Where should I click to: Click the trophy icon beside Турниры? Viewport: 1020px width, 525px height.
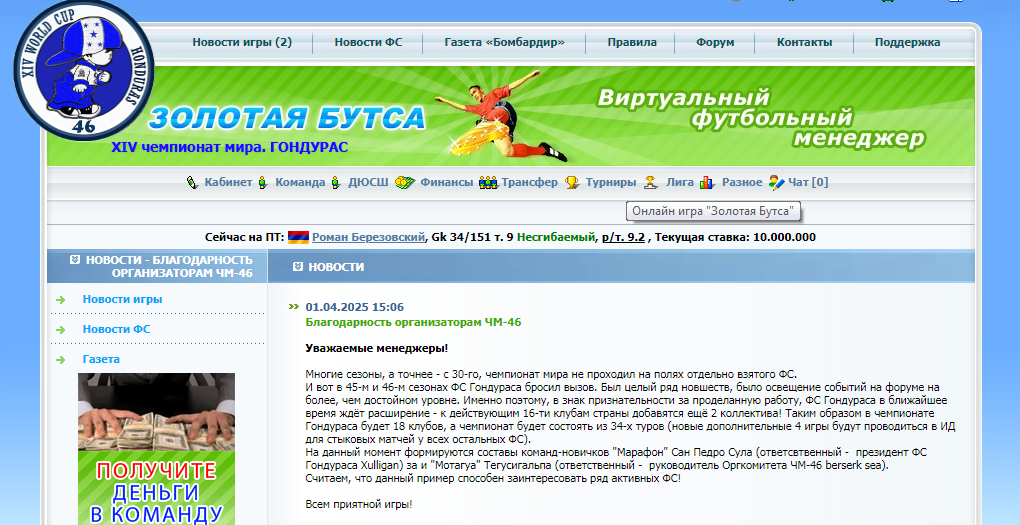coord(572,182)
